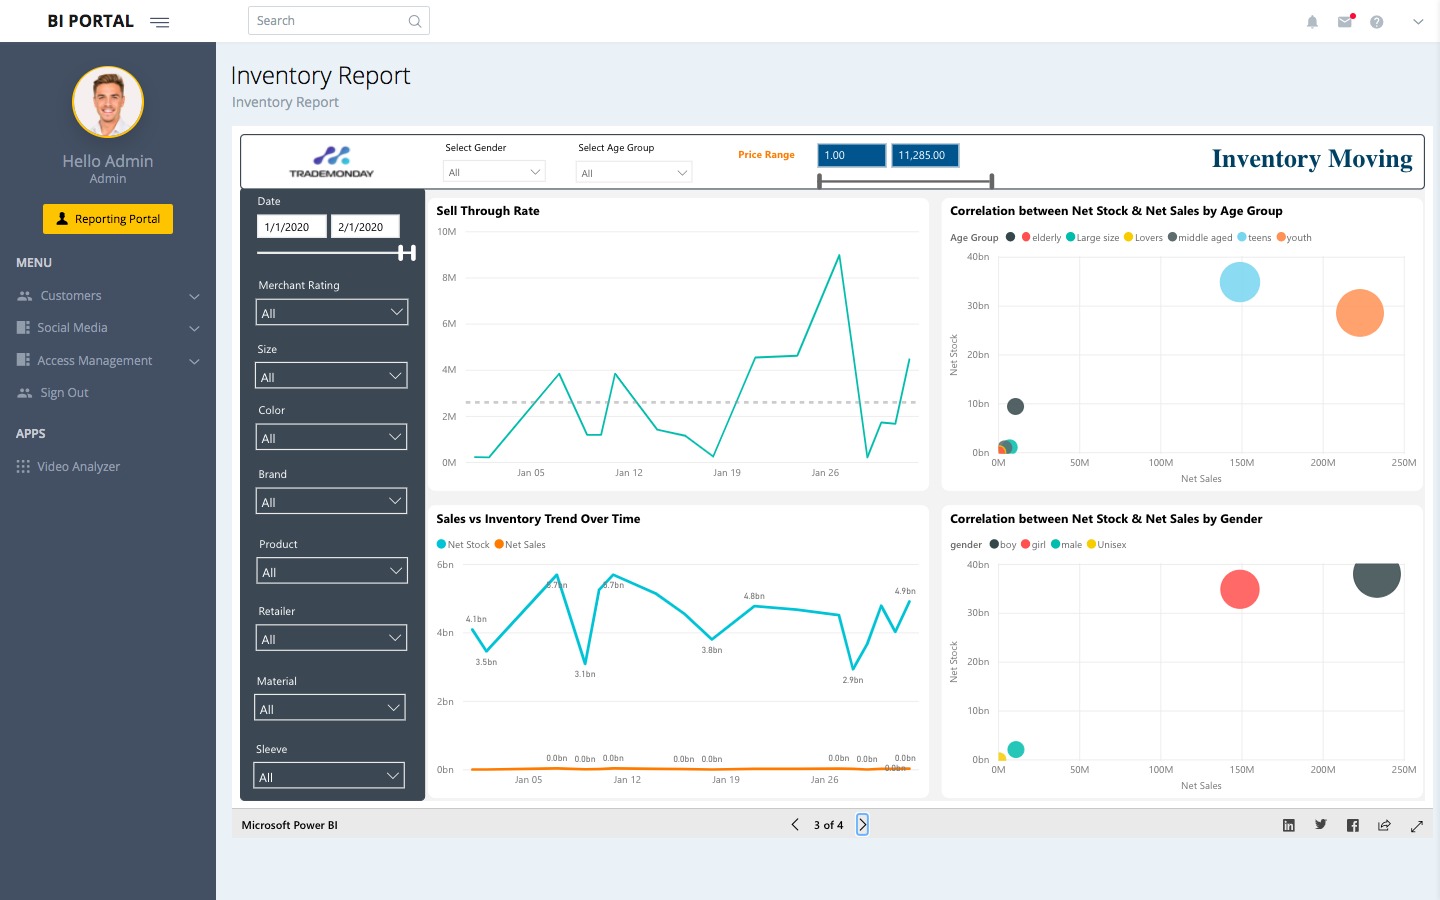The width and height of the screenshot is (1440, 900).
Task: Toggle the hamburger sidebar menu icon
Action: coord(159,22)
